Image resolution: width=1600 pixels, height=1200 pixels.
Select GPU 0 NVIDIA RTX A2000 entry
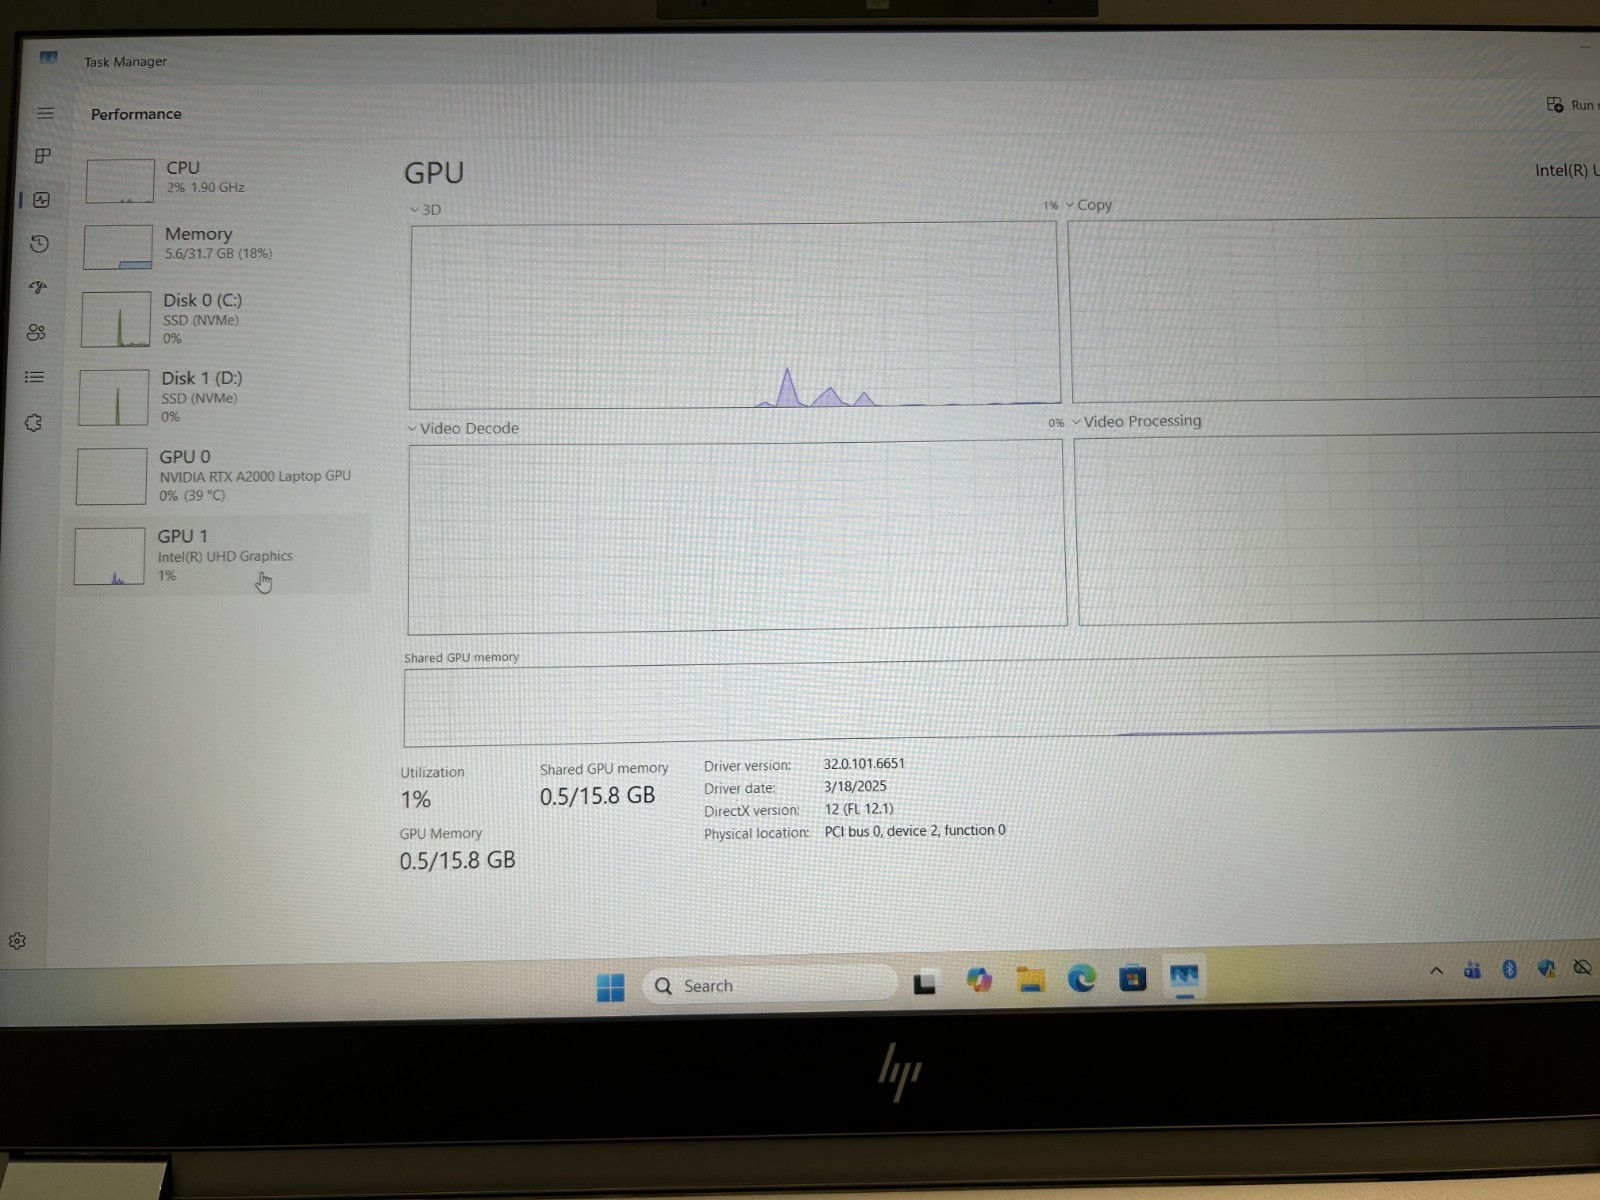pyautogui.click(x=218, y=475)
